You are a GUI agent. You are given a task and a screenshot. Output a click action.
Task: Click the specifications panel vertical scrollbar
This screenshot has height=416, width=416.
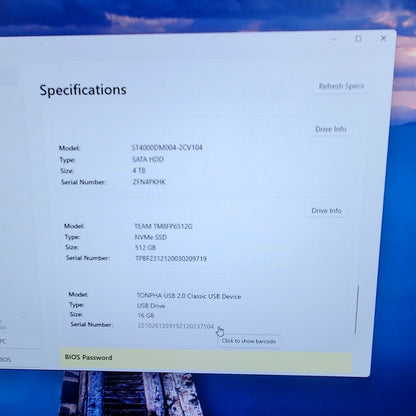point(357,309)
